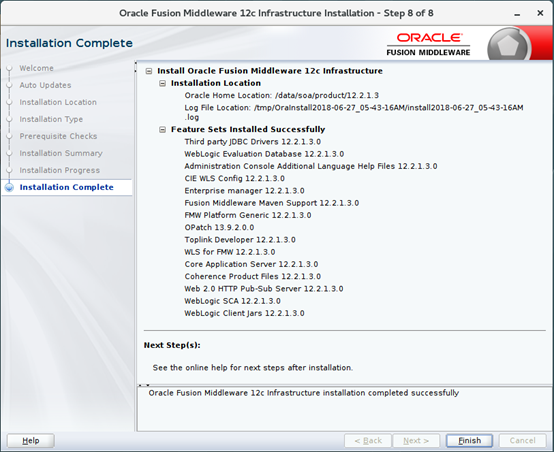Select Enterprise manager 12.2.1.3.0 row

point(244,191)
